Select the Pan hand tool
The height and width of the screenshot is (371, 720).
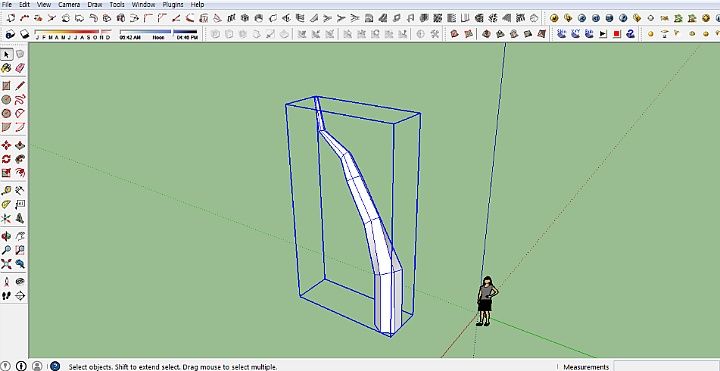[x=20, y=236]
